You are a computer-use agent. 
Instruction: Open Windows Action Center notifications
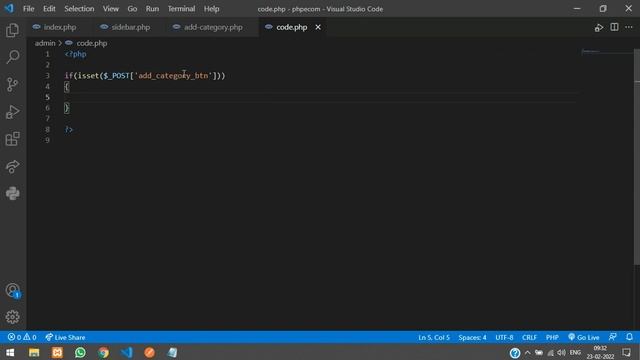[x=627, y=353]
